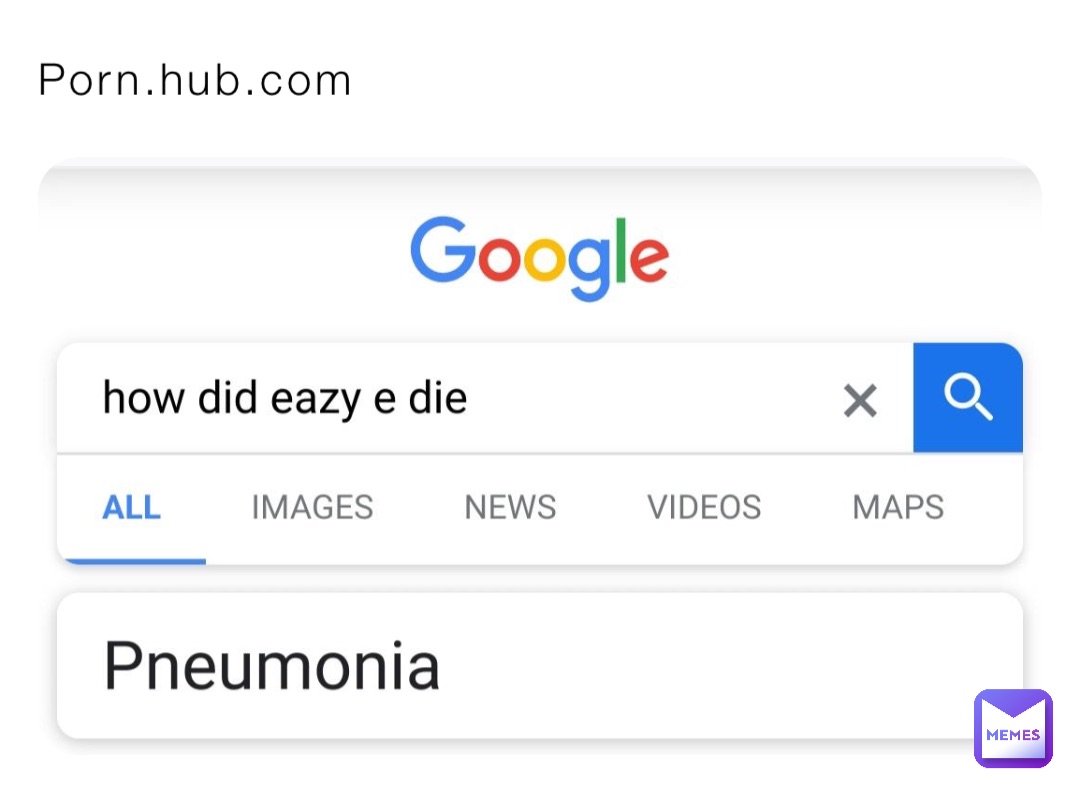Click the "Pneumonia" answer text
This screenshot has width=1080, height=788.
[x=271, y=666]
